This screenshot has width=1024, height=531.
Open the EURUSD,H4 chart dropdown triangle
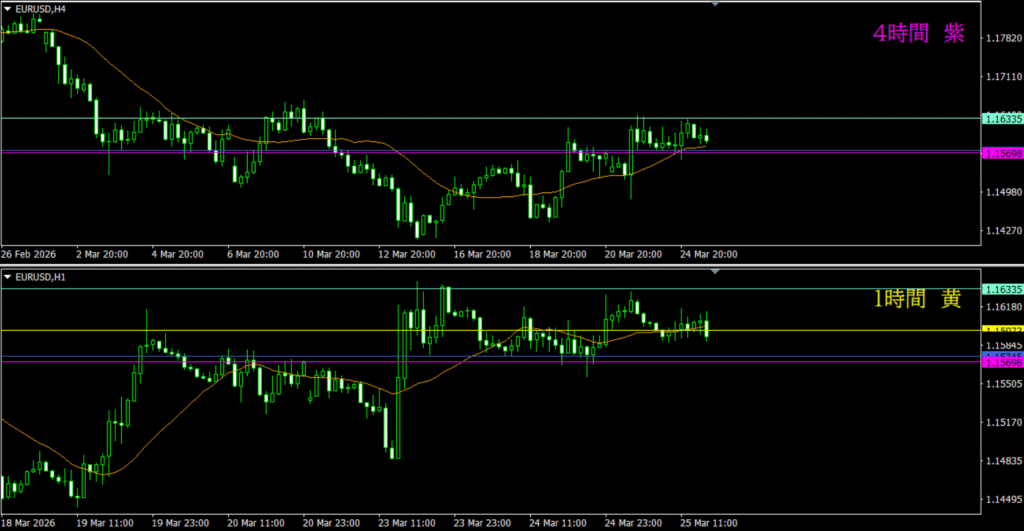(8, 8)
